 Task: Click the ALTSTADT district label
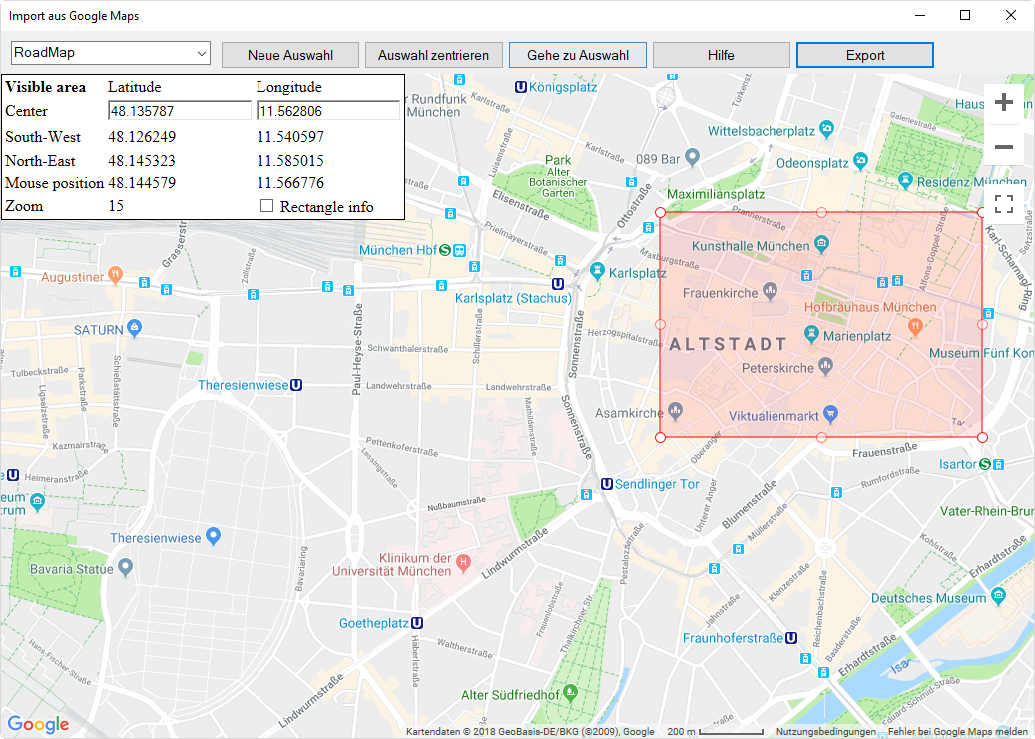click(x=728, y=344)
